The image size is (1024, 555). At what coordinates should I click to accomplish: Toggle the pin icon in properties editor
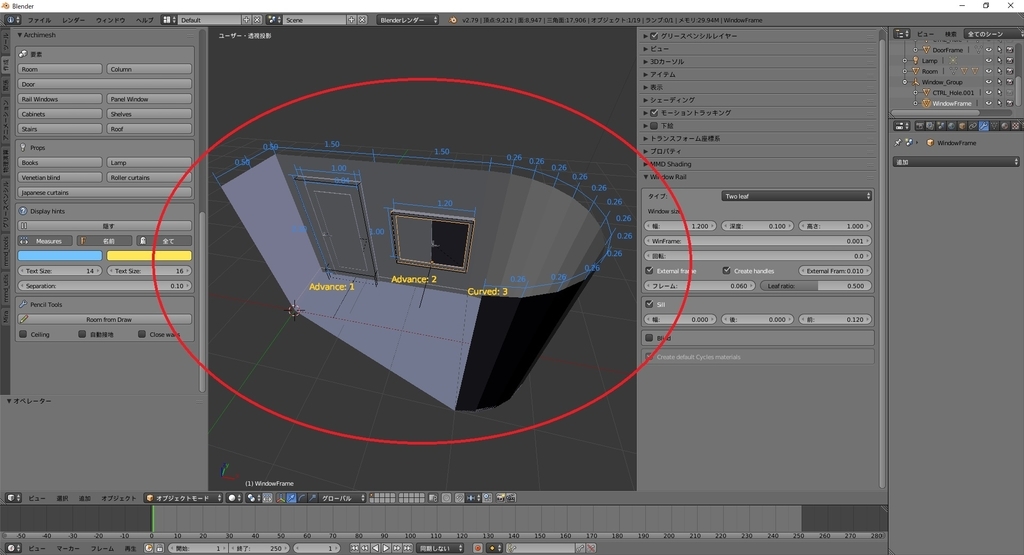[898, 142]
